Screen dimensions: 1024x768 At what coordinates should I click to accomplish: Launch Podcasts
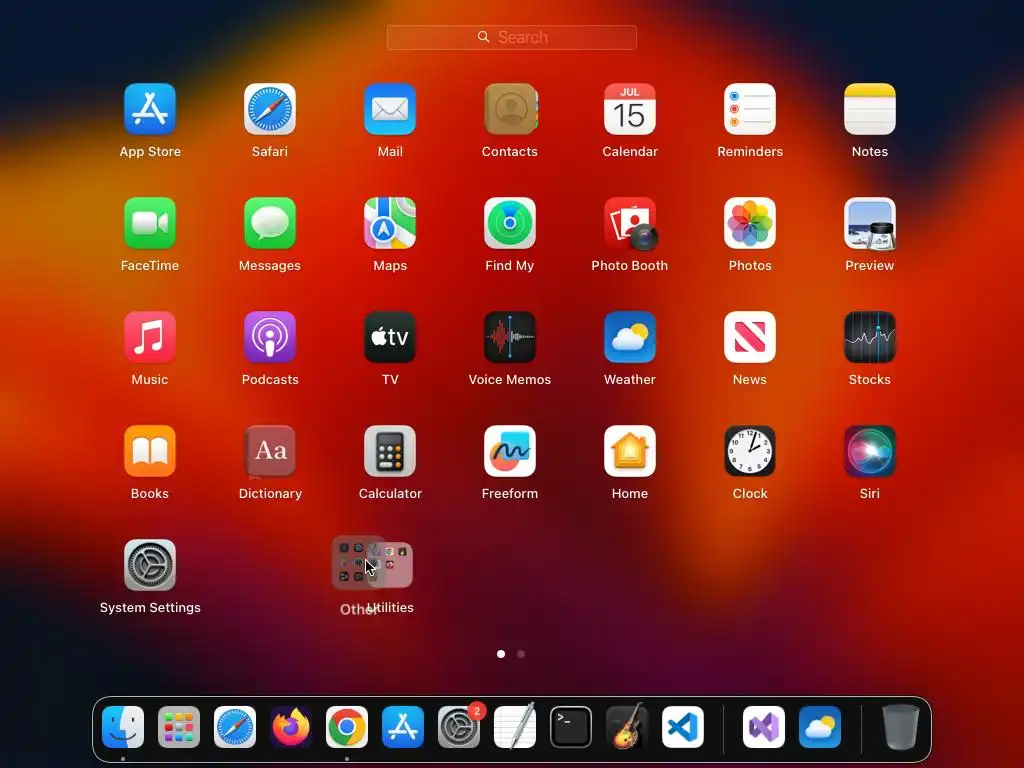click(x=270, y=337)
